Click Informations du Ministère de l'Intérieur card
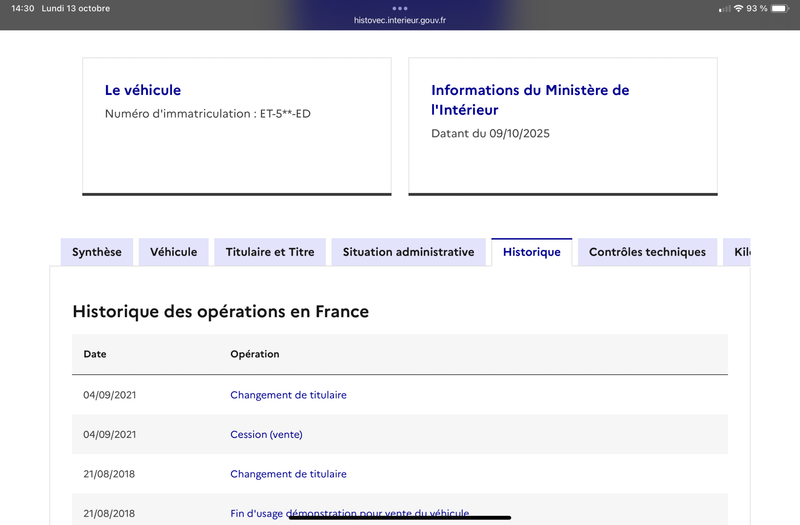Screen dimensions: 800x525 point(530,99)
